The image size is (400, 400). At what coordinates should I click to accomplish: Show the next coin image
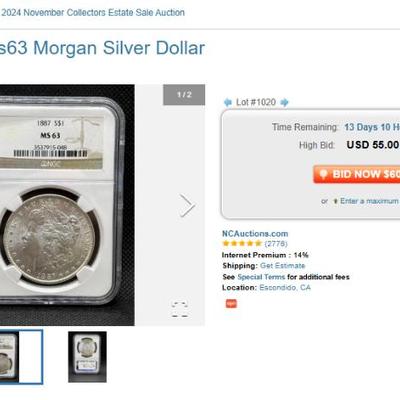point(187,205)
